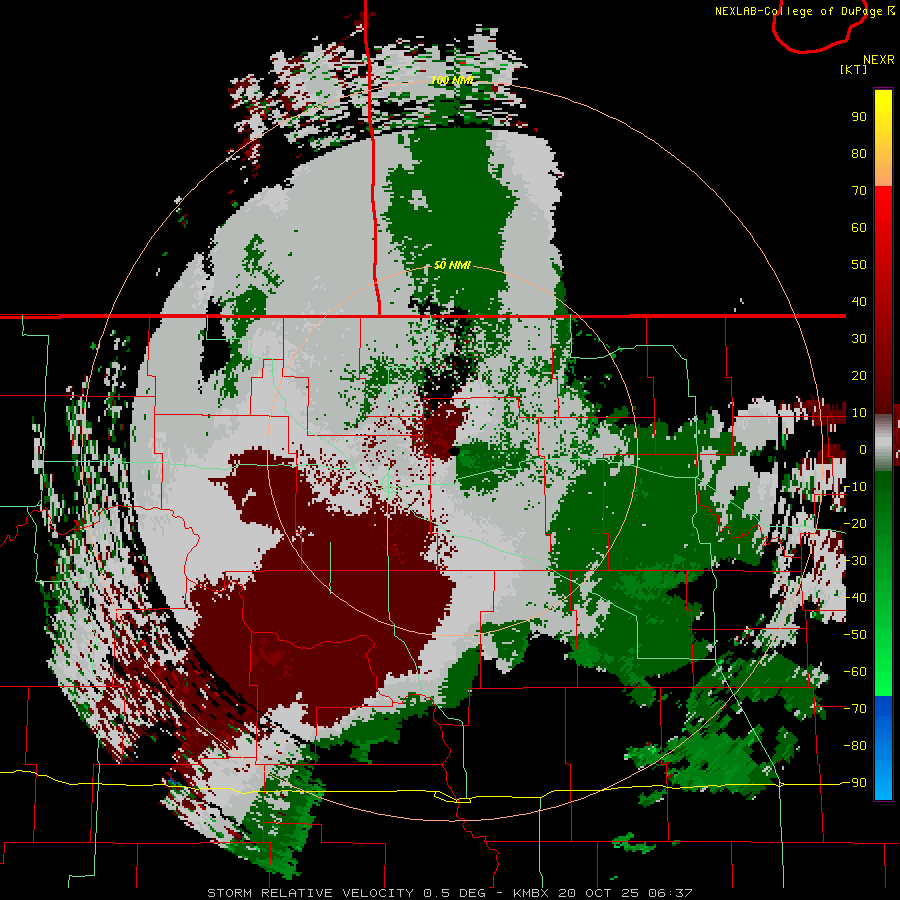Click the positive 70 scale value
900x900 pixels.
click(859, 191)
